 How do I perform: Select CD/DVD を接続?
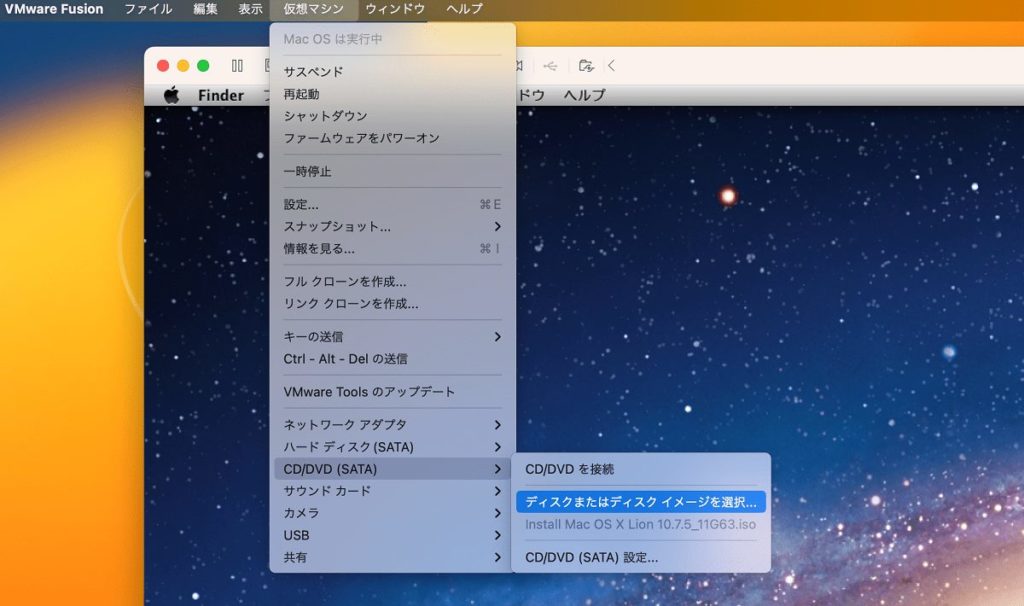(x=641, y=469)
